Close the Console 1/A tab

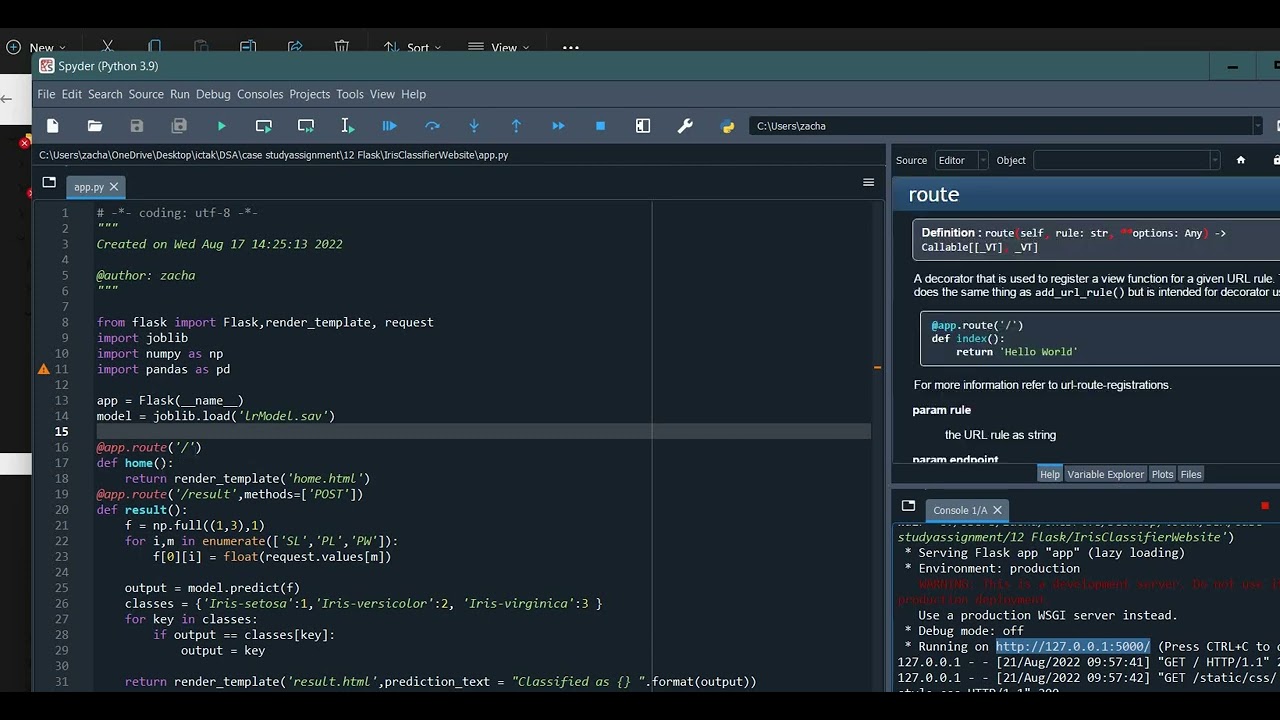coord(997,510)
